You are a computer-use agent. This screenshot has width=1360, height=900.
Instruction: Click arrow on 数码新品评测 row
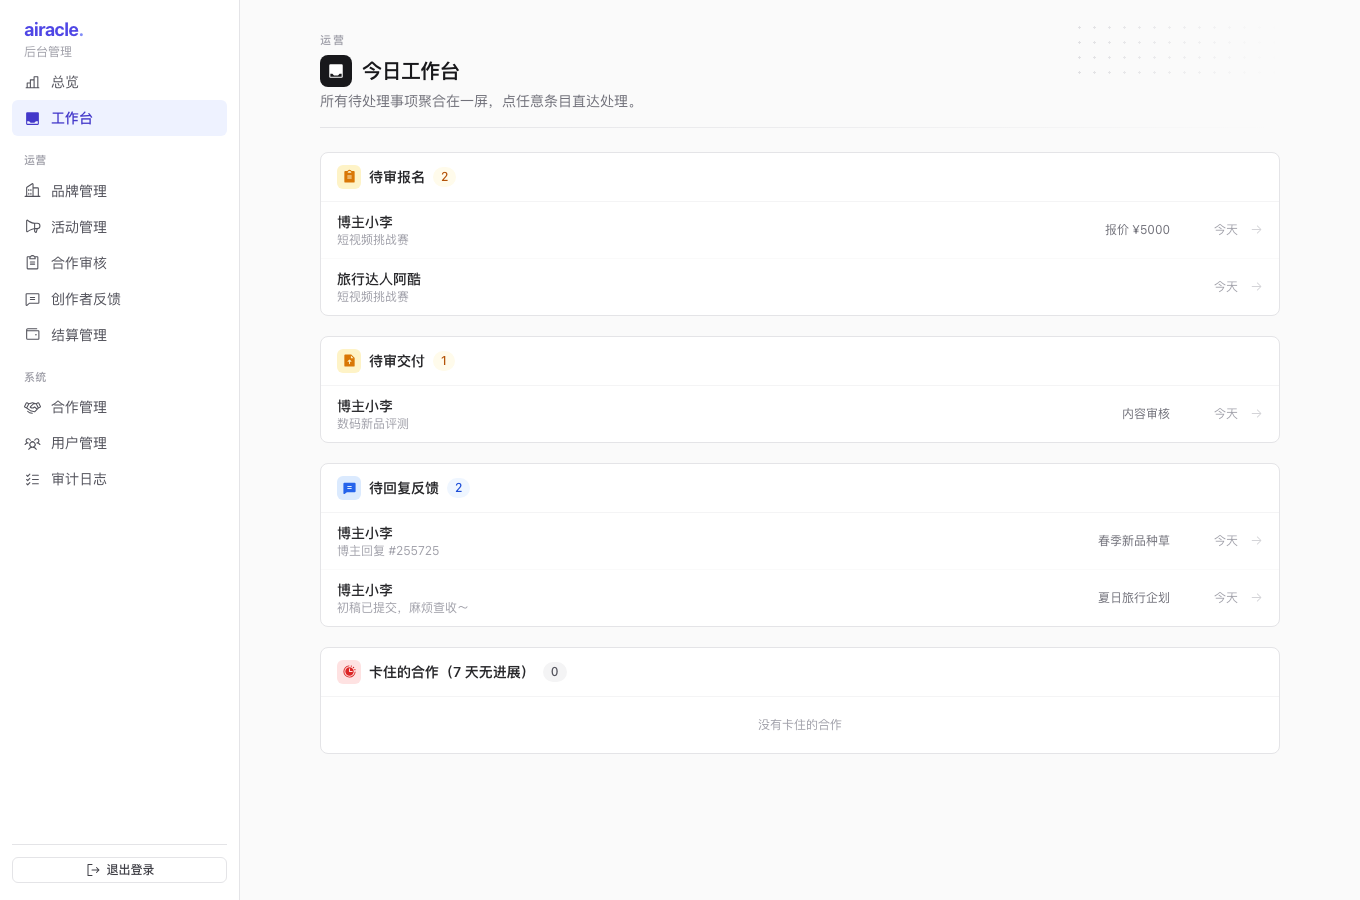1257,414
